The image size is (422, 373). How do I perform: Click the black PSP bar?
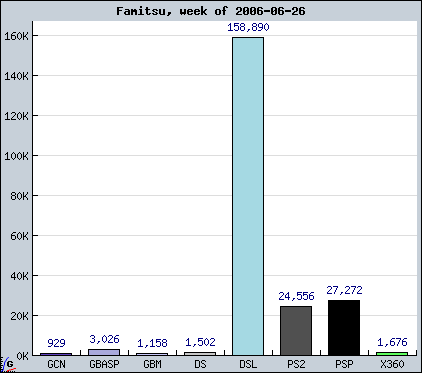coord(344,328)
